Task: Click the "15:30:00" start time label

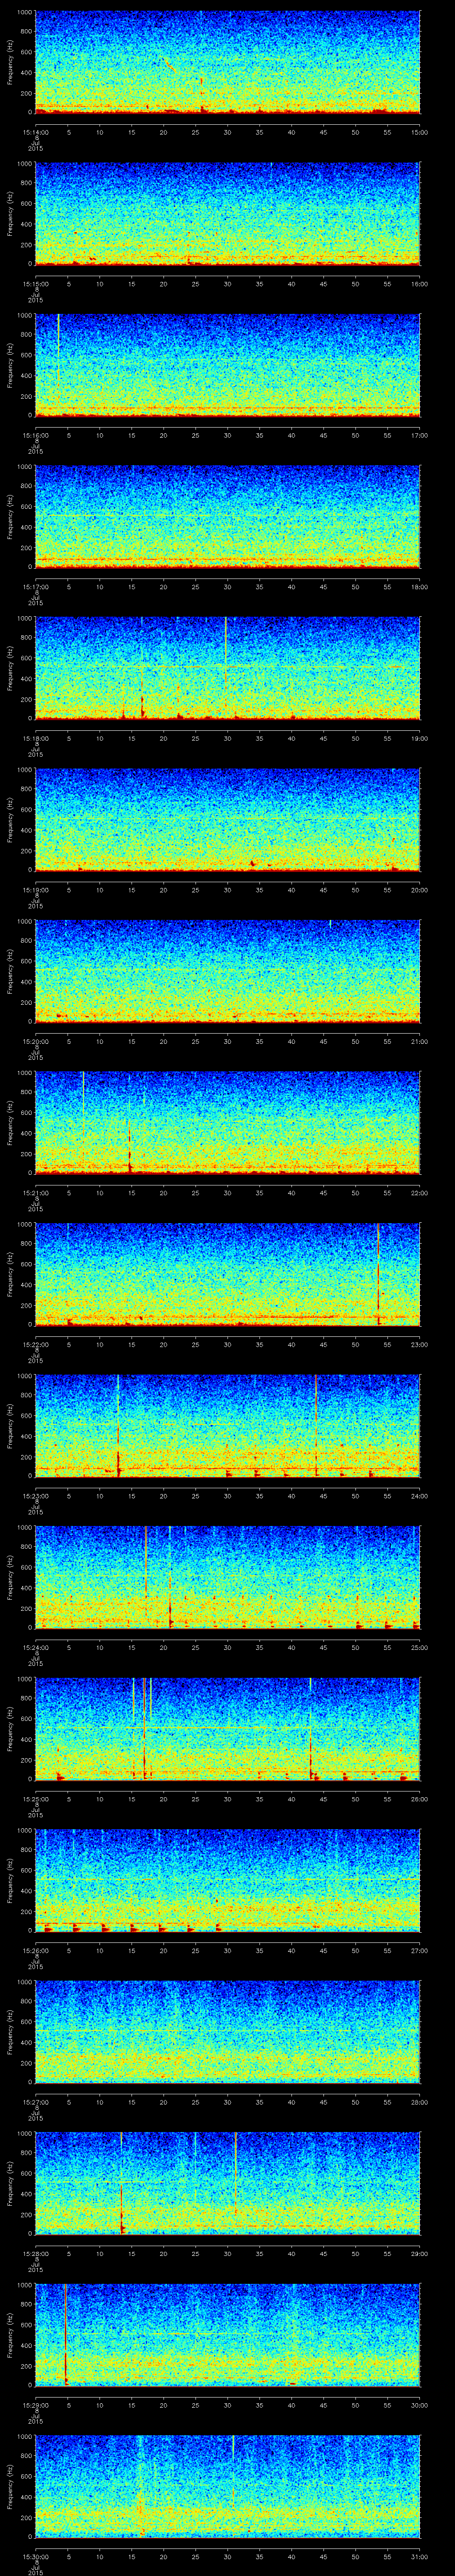Action: [35, 2556]
